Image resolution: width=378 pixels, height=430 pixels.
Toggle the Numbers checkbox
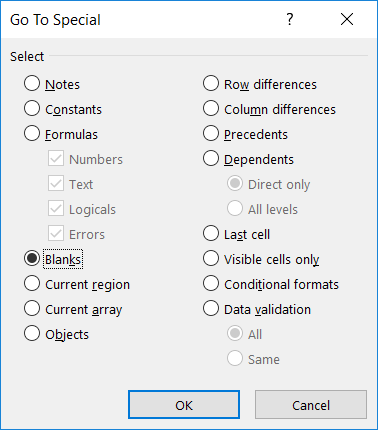(56, 159)
